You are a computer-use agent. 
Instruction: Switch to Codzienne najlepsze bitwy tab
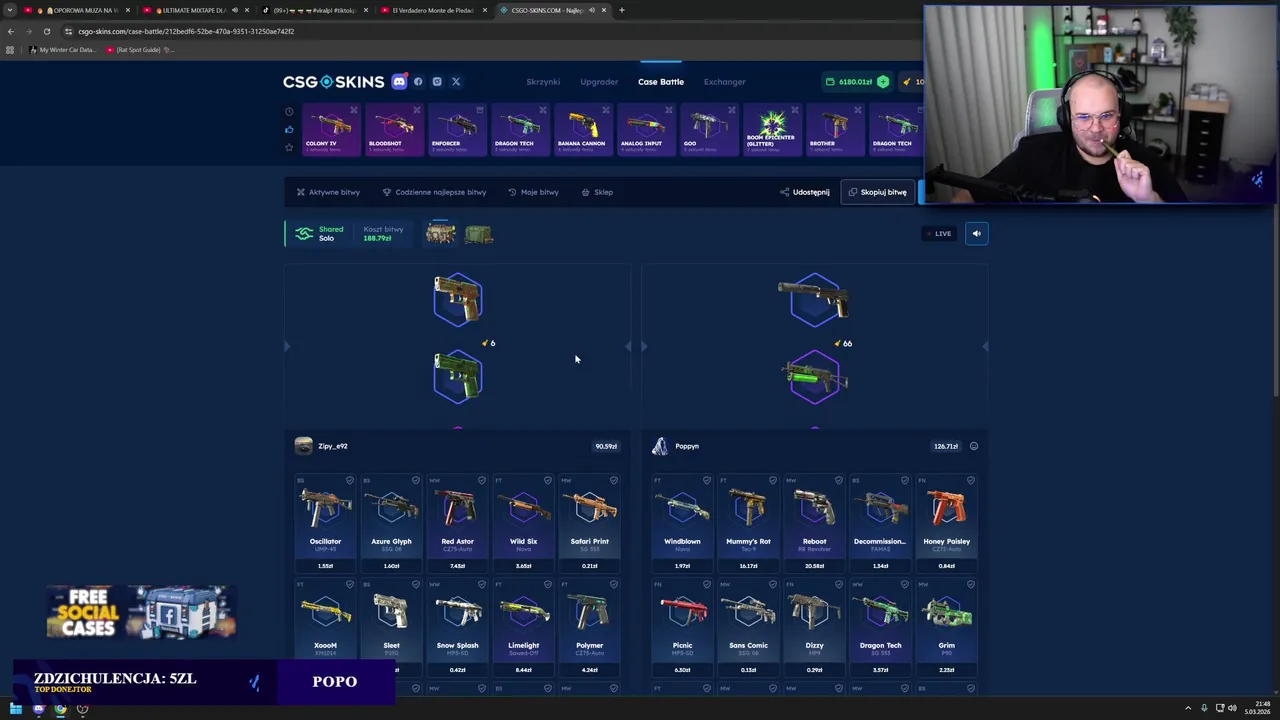[434, 192]
